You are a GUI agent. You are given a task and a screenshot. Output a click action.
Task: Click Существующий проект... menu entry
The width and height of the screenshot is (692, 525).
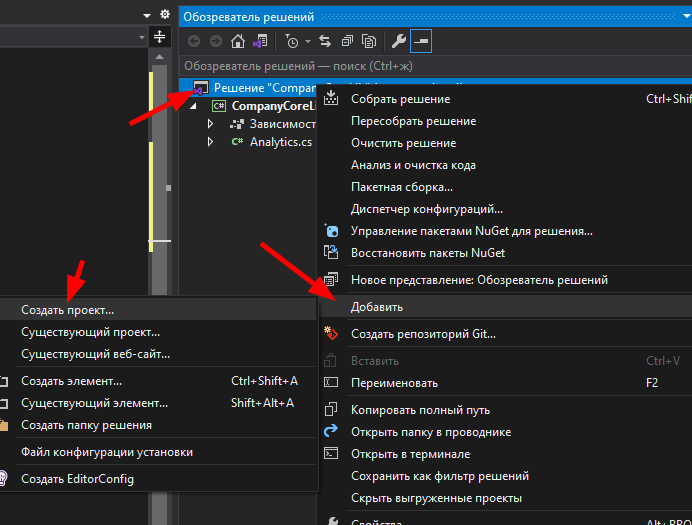click(90, 332)
